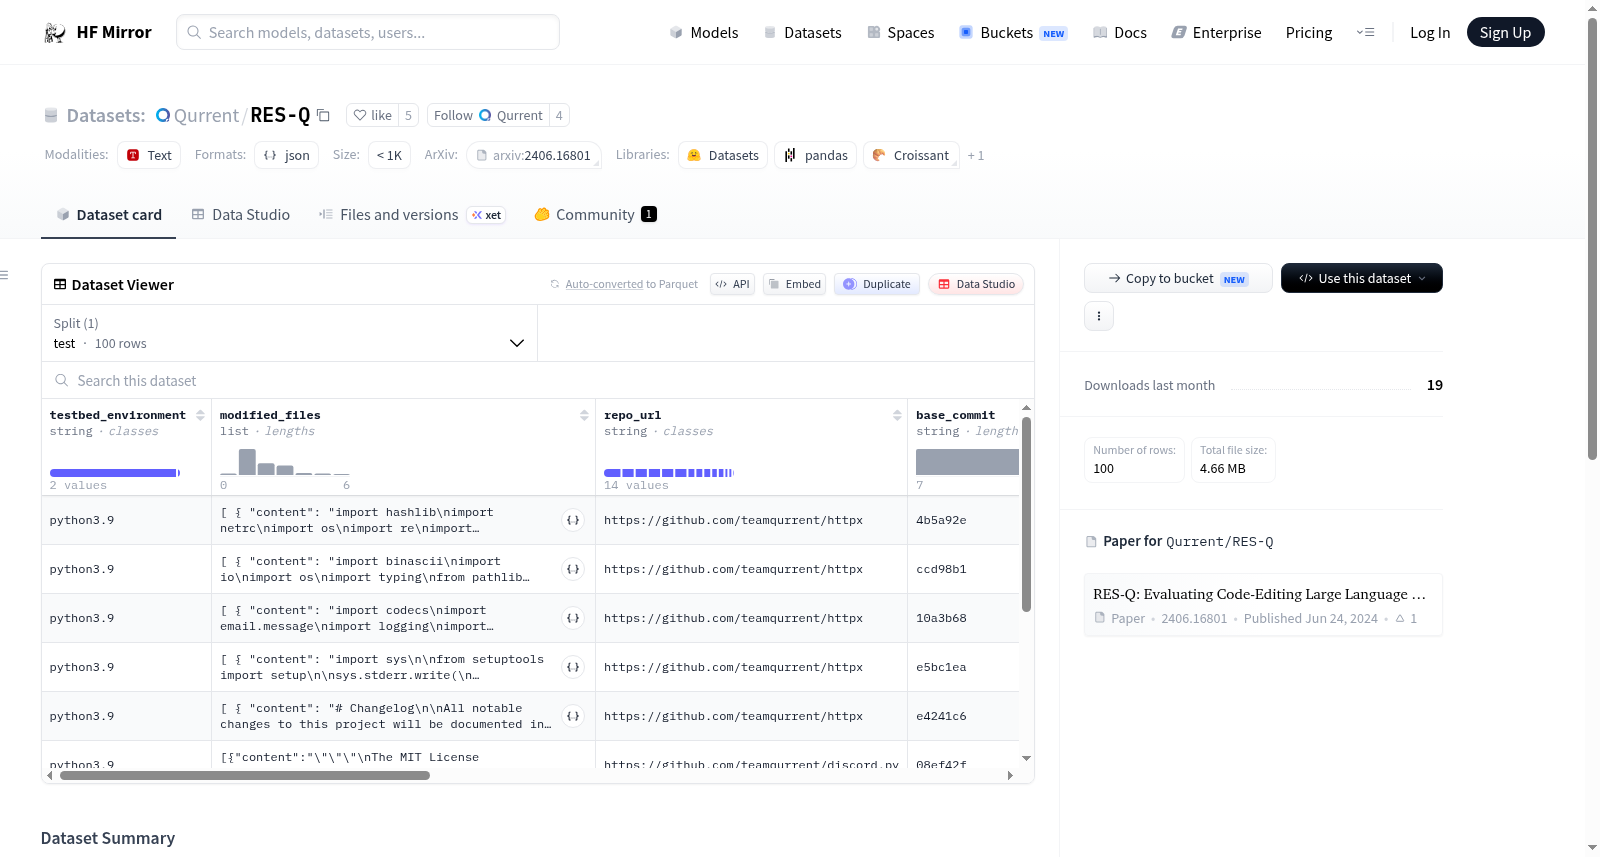Expand JSON of the Changelog row

click(x=573, y=716)
